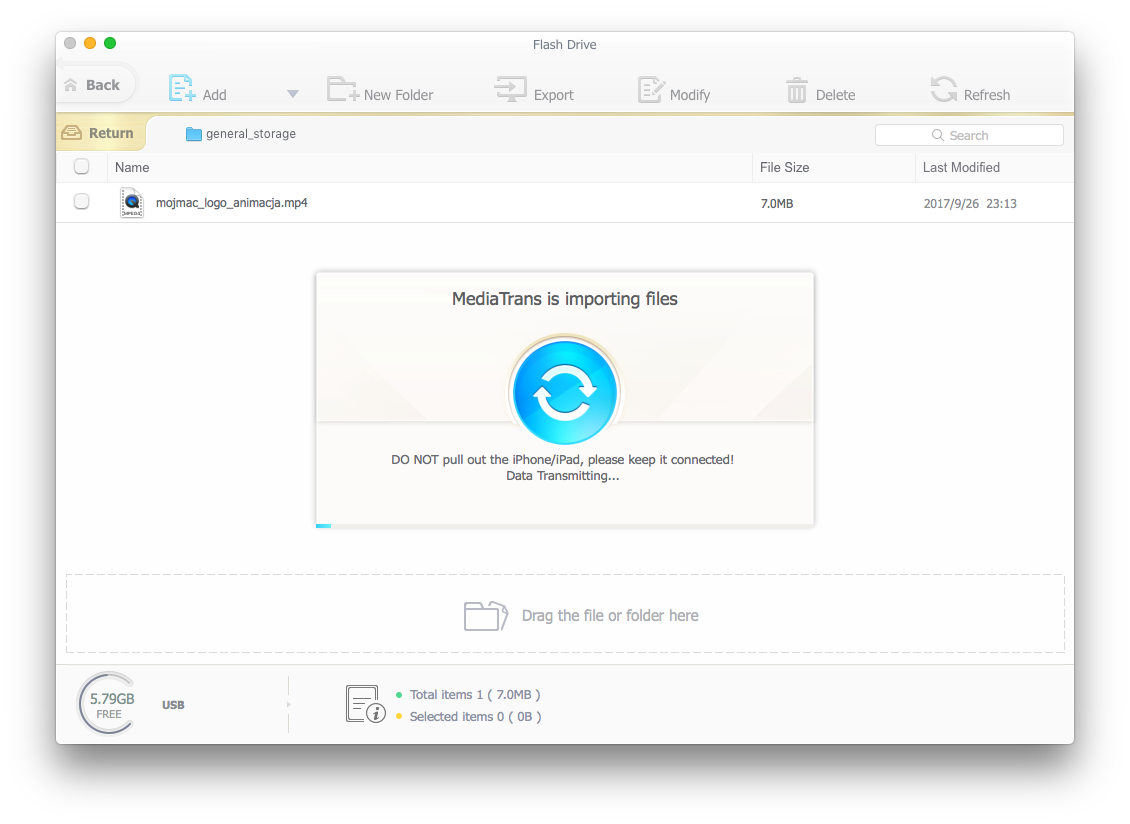
Task: Click the file info icon in status bar
Action: click(365, 704)
